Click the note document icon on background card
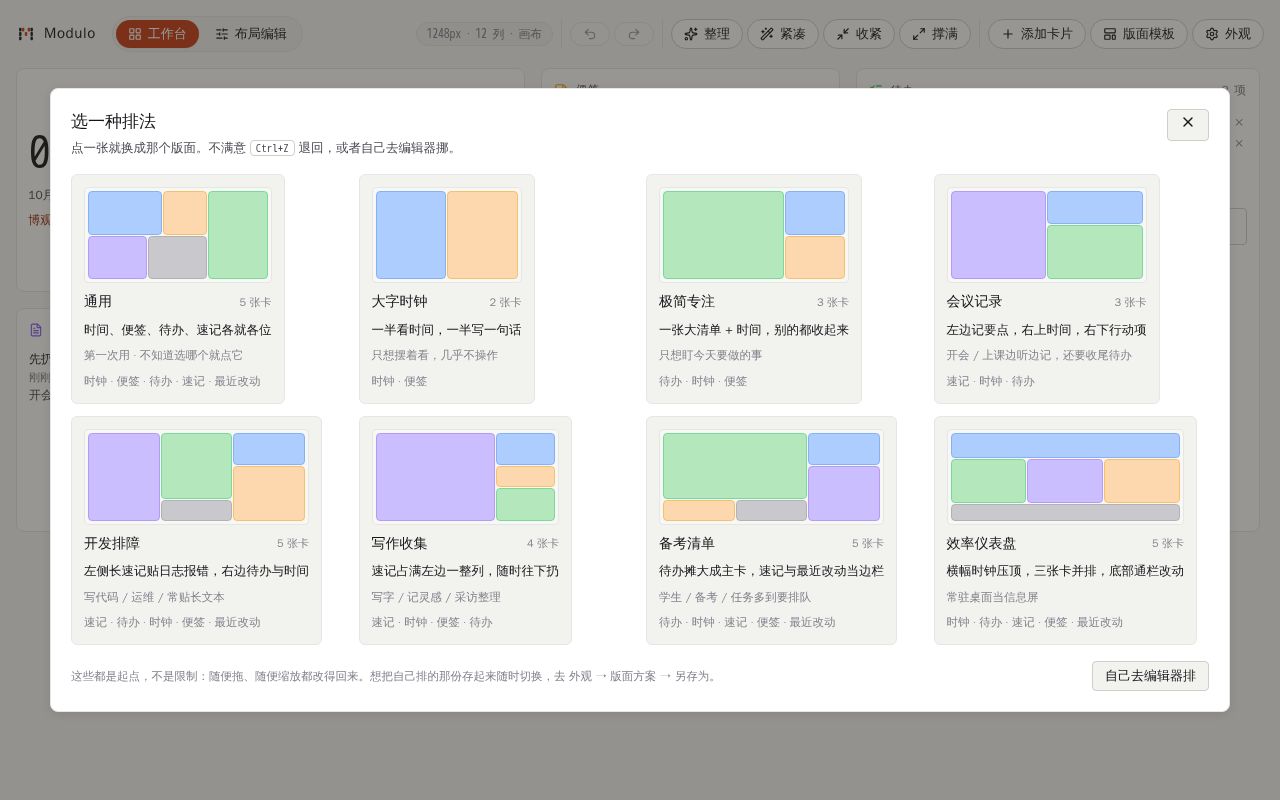Screen dimensions: 1280x800 36,330
